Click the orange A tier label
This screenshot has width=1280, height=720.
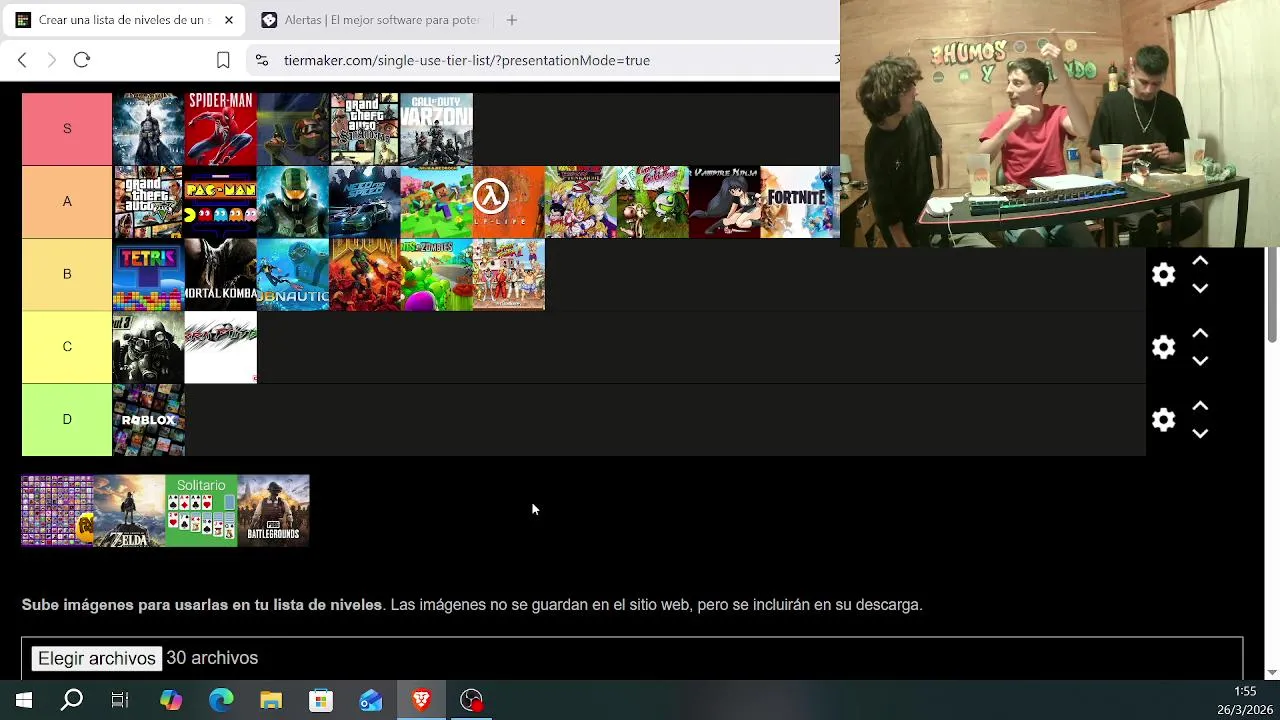pyautogui.click(x=67, y=202)
